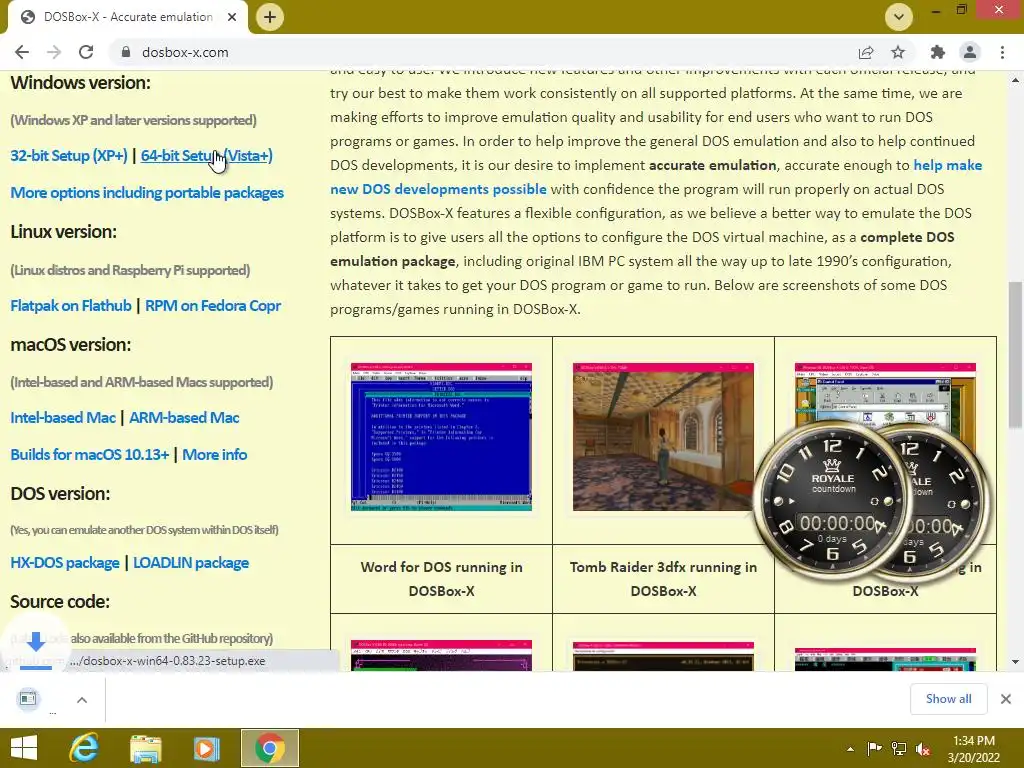The height and width of the screenshot is (768, 1024).
Task: Click the "macOS version:" heading text
Action: point(71,345)
